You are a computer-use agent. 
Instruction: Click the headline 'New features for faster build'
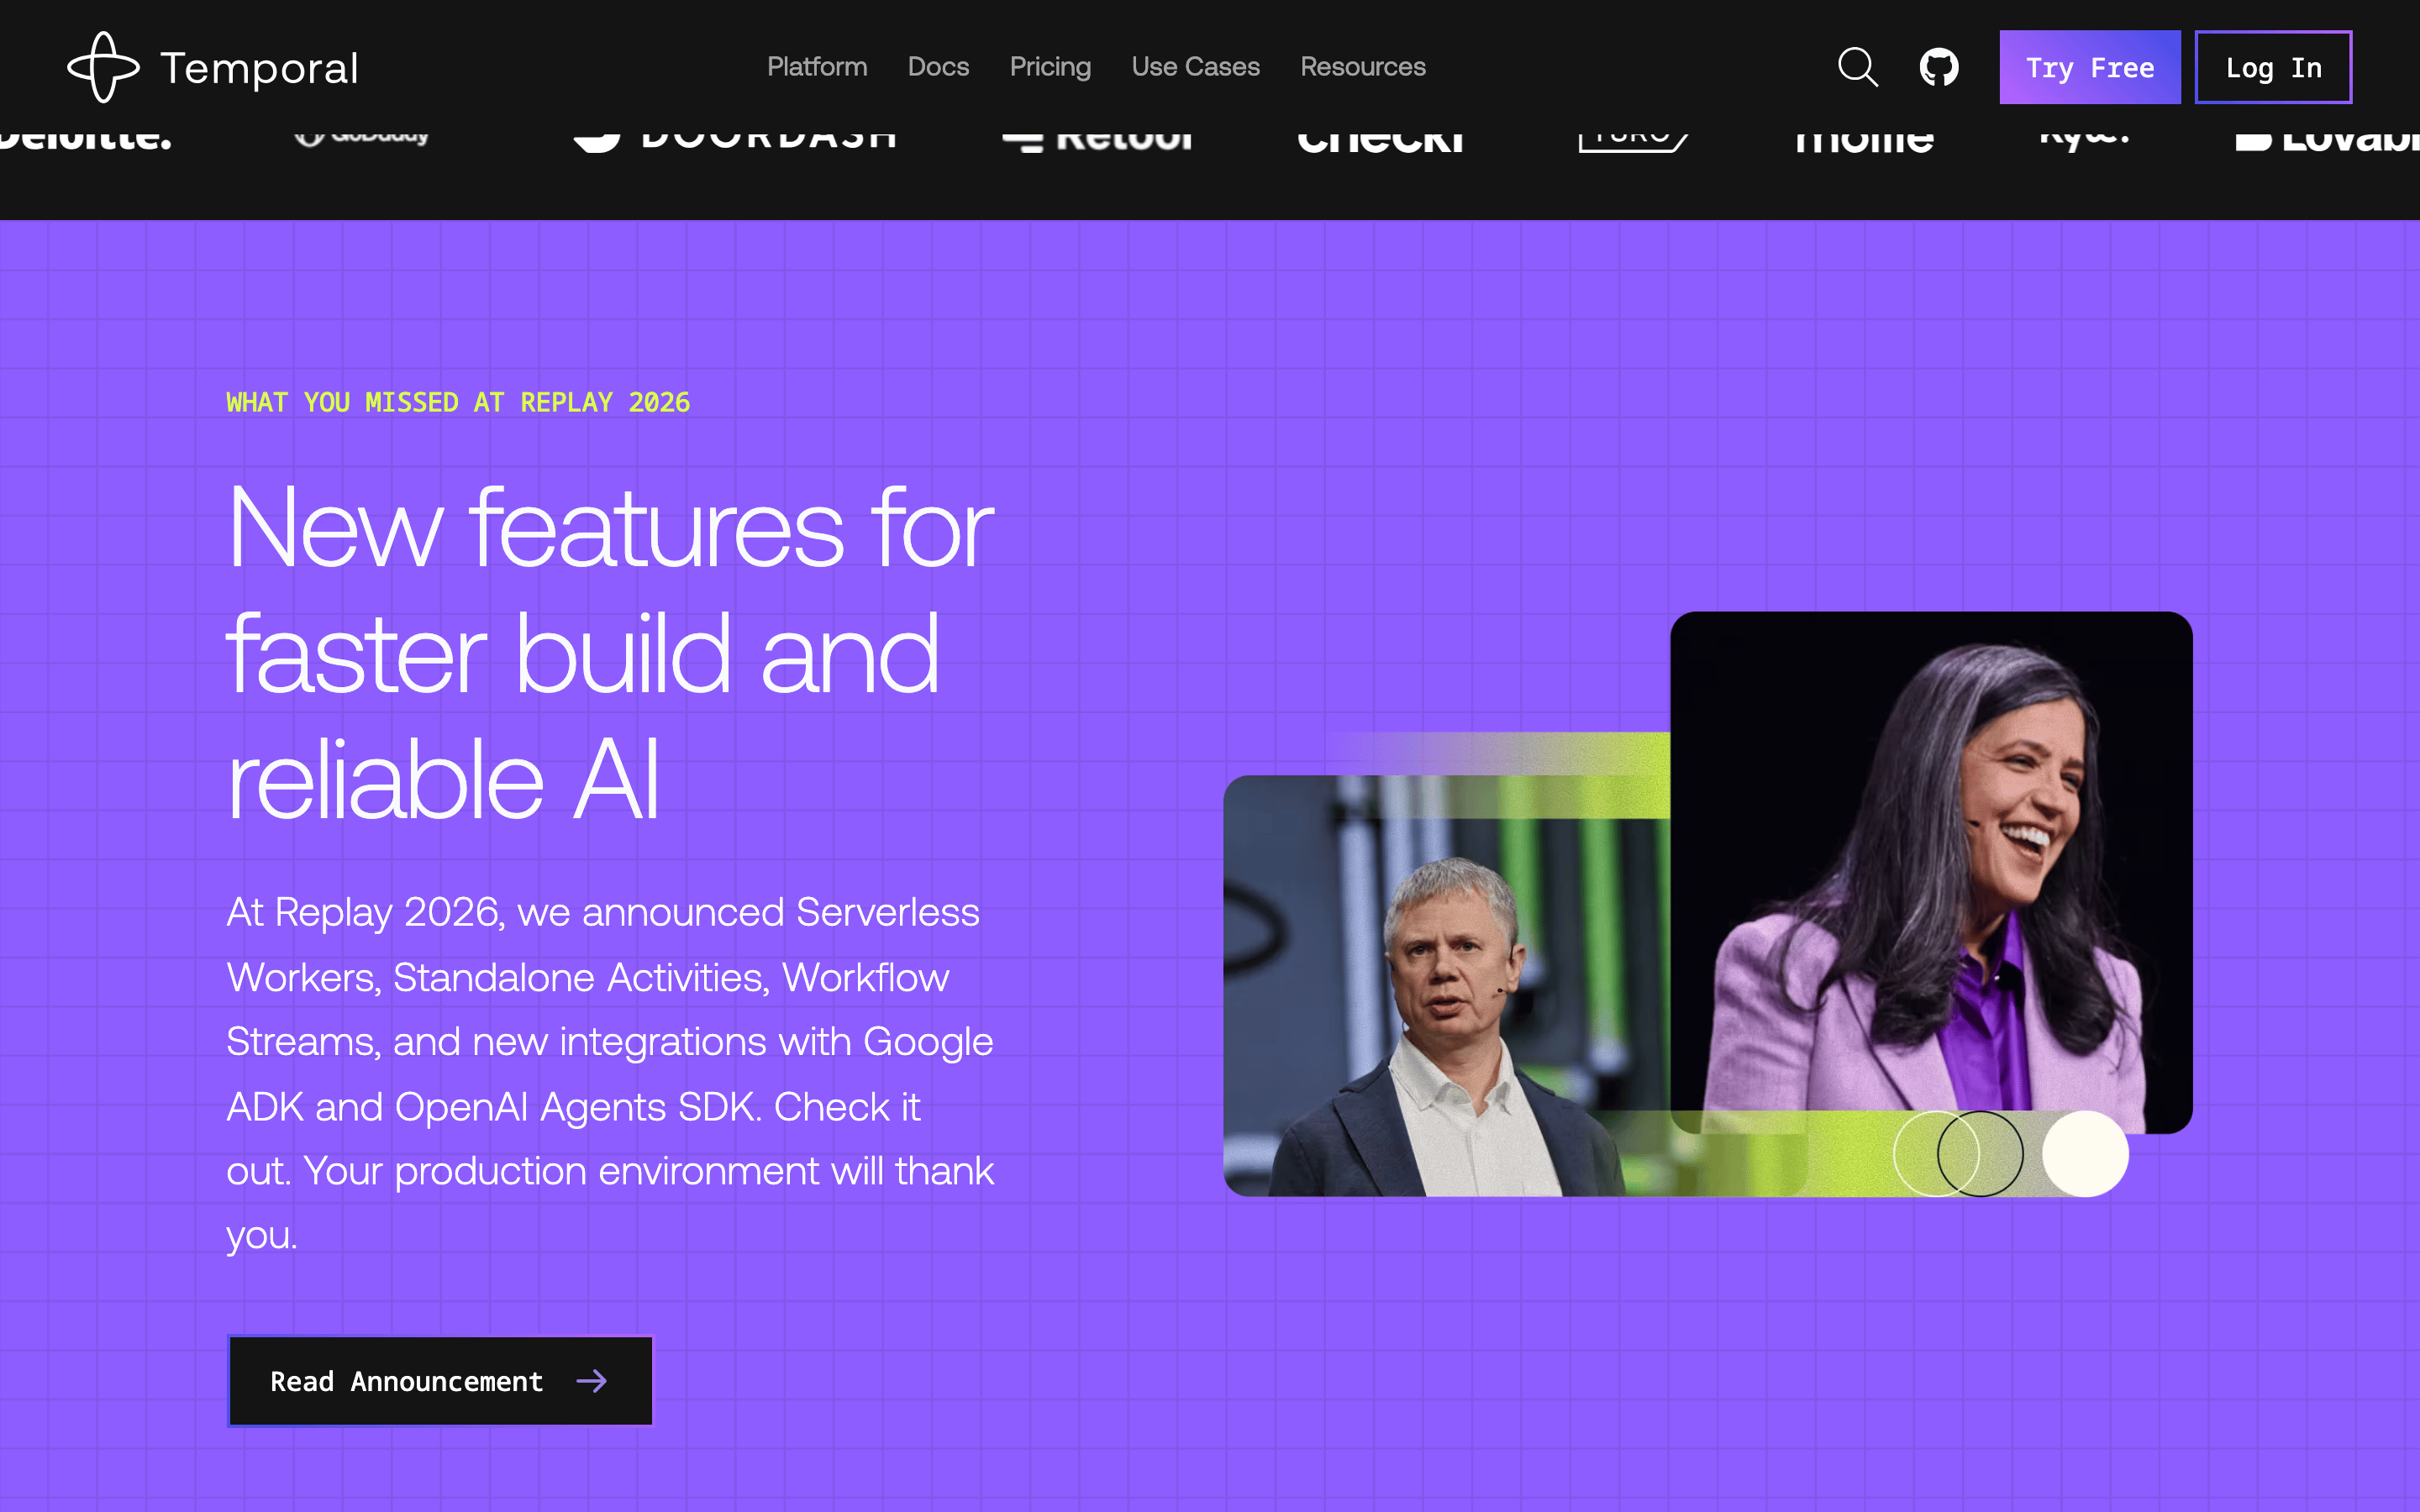tap(610, 653)
